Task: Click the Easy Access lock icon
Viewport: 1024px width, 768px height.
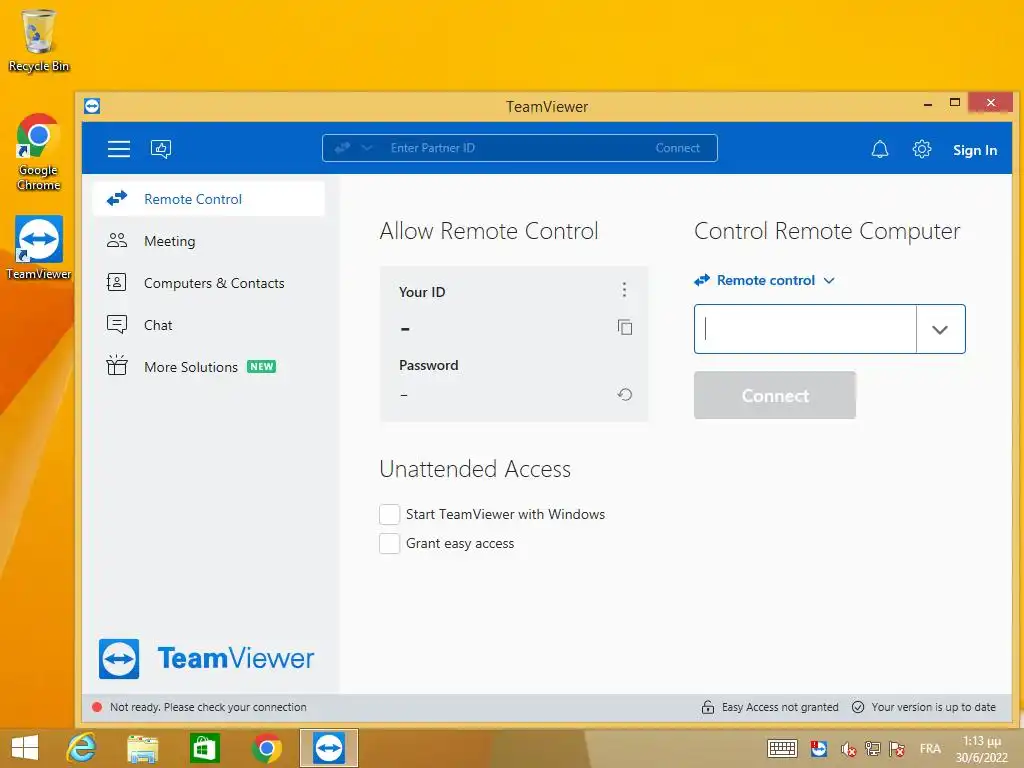Action: pyautogui.click(x=708, y=707)
